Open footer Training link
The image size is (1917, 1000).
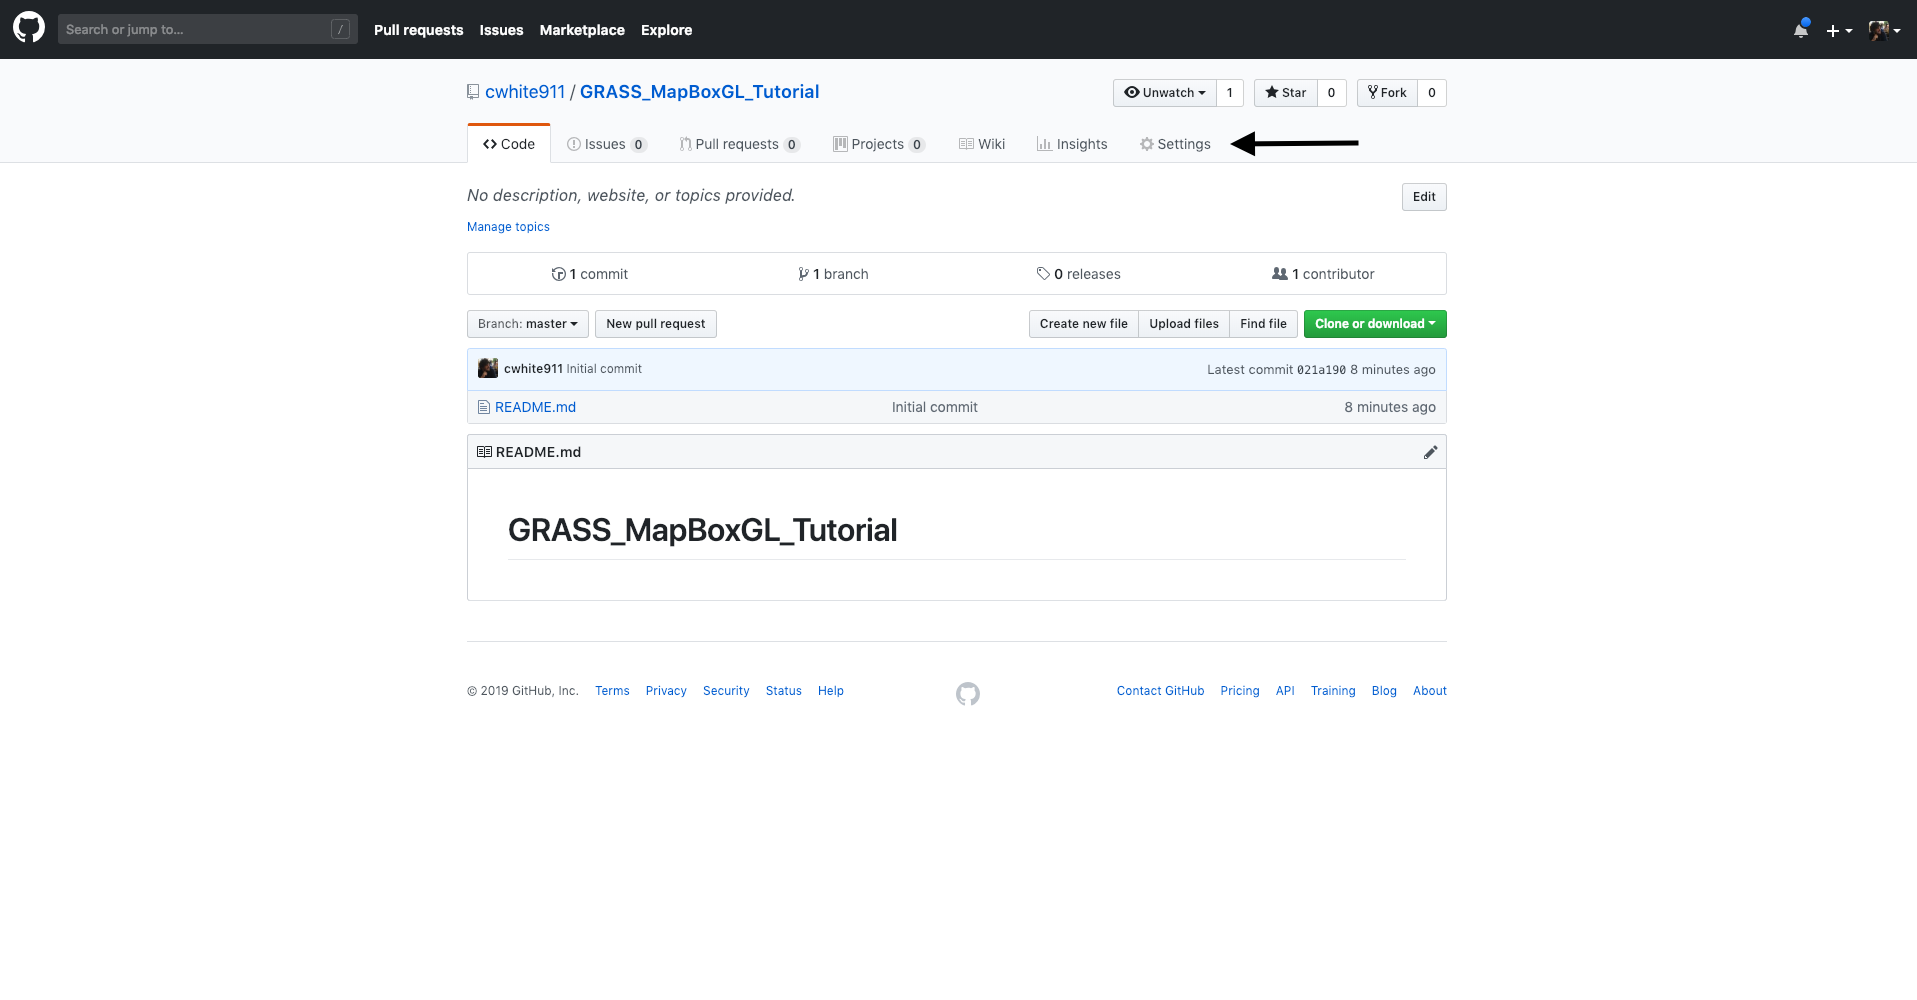1333,691
